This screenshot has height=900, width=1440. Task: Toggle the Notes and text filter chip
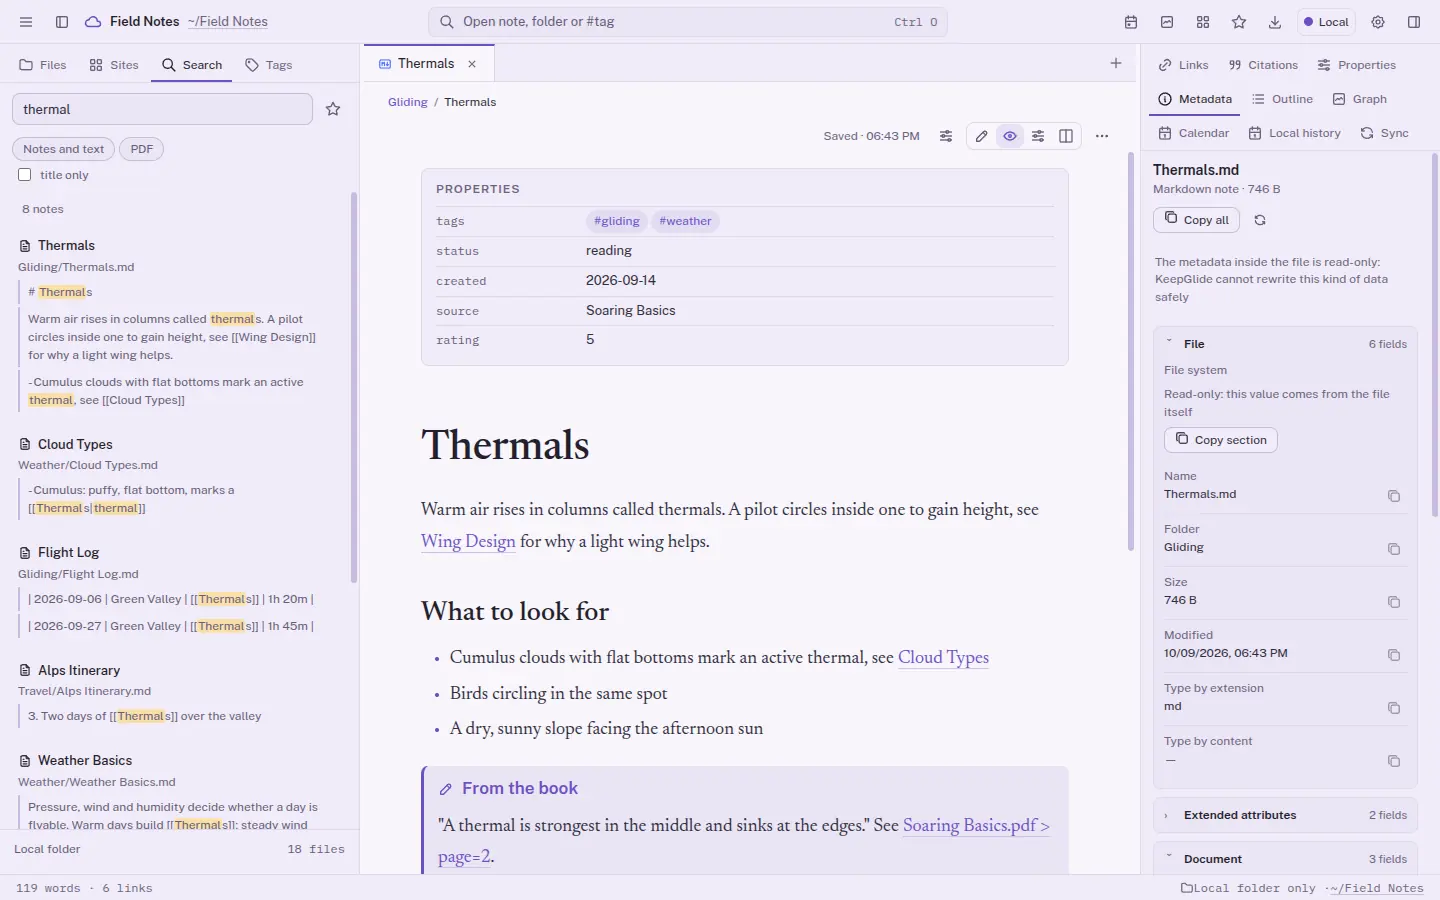pos(63,149)
